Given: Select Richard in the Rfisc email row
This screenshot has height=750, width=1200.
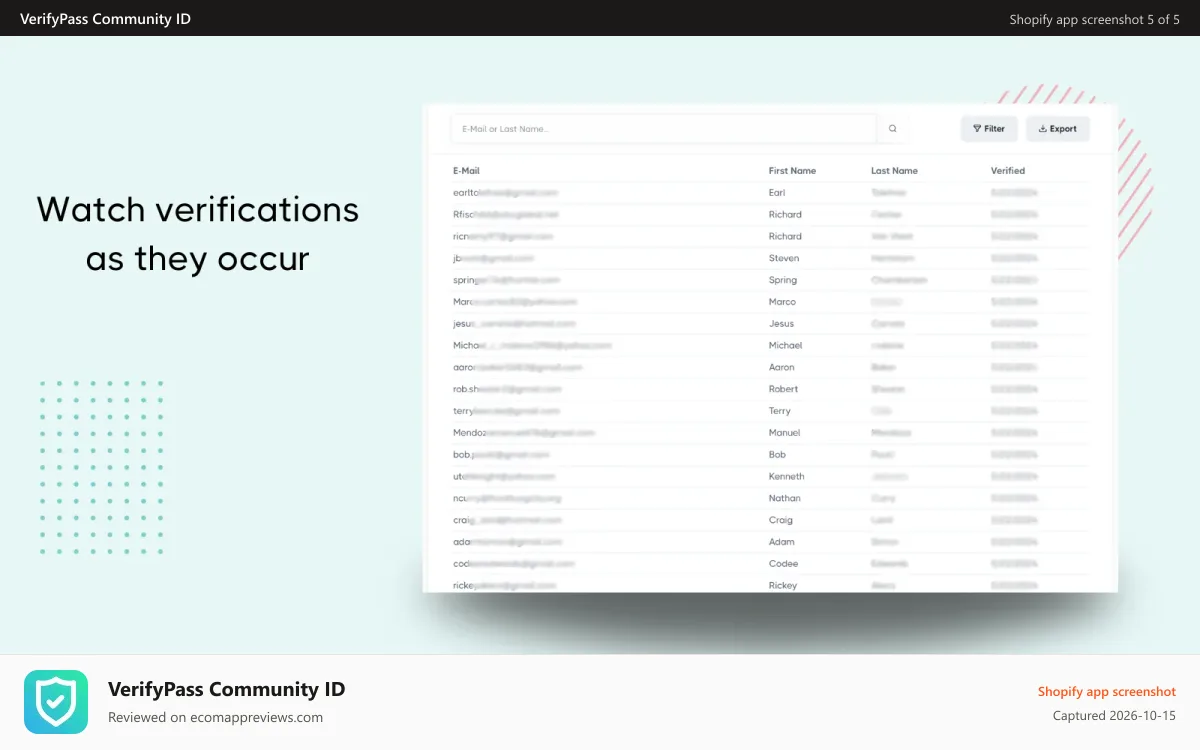Looking at the screenshot, I should tap(785, 215).
